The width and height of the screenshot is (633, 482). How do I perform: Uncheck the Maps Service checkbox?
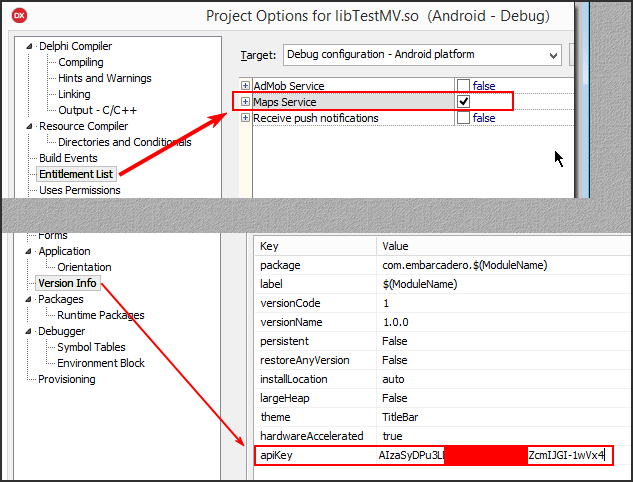[x=463, y=101]
